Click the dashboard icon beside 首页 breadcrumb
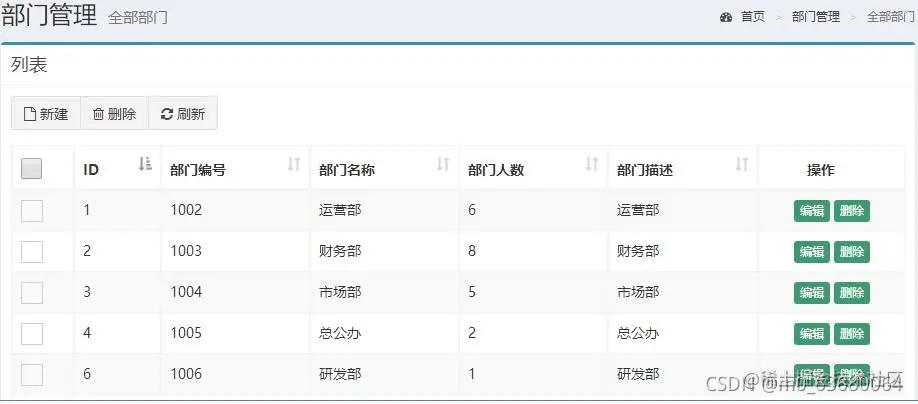 tap(726, 17)
